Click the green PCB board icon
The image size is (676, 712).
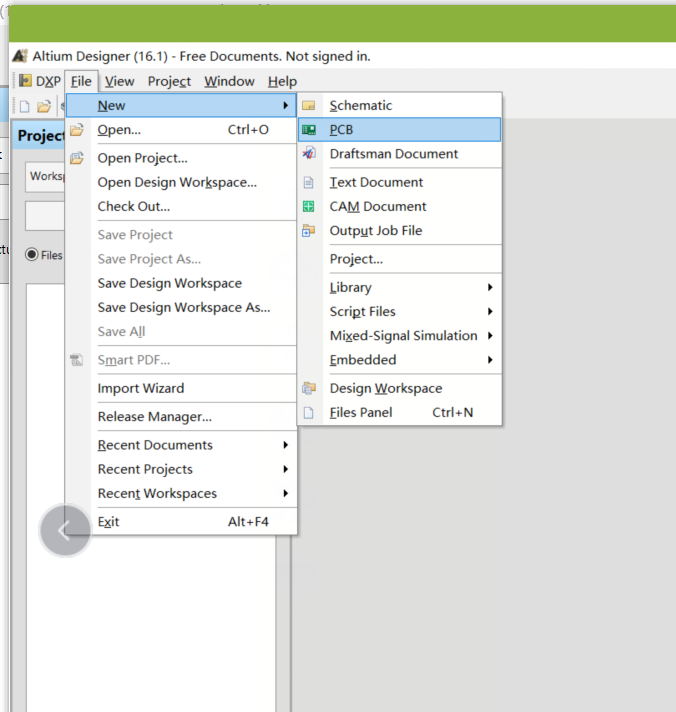[x=309, y=130]
